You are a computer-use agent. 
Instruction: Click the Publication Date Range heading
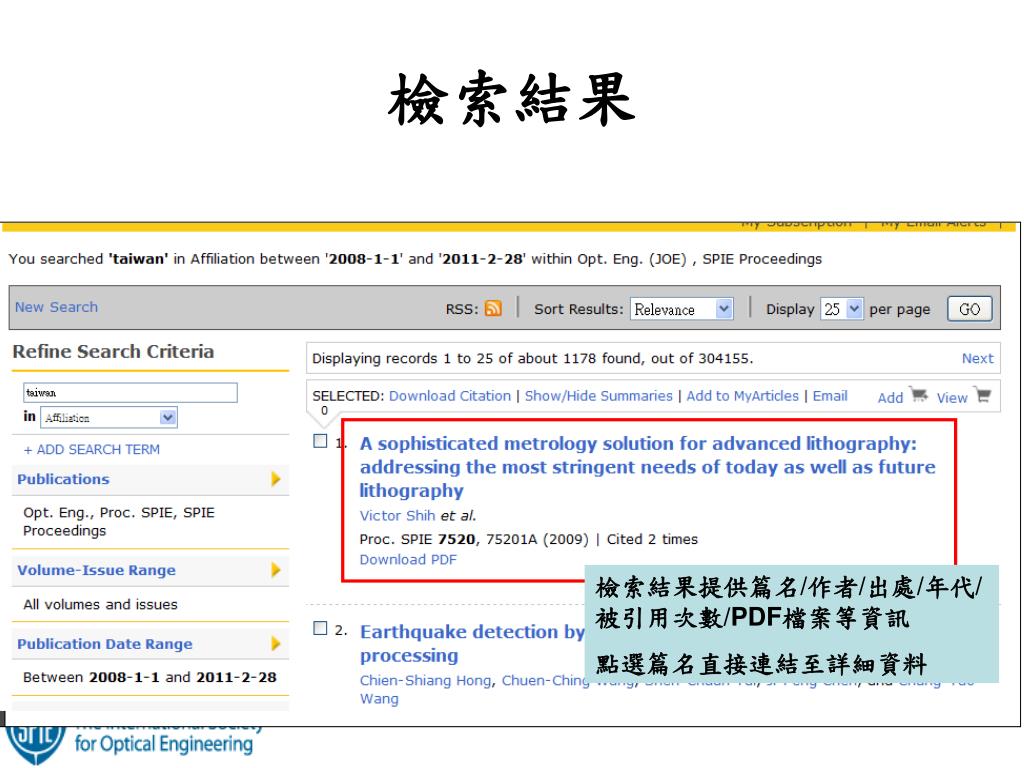(105, 644)
